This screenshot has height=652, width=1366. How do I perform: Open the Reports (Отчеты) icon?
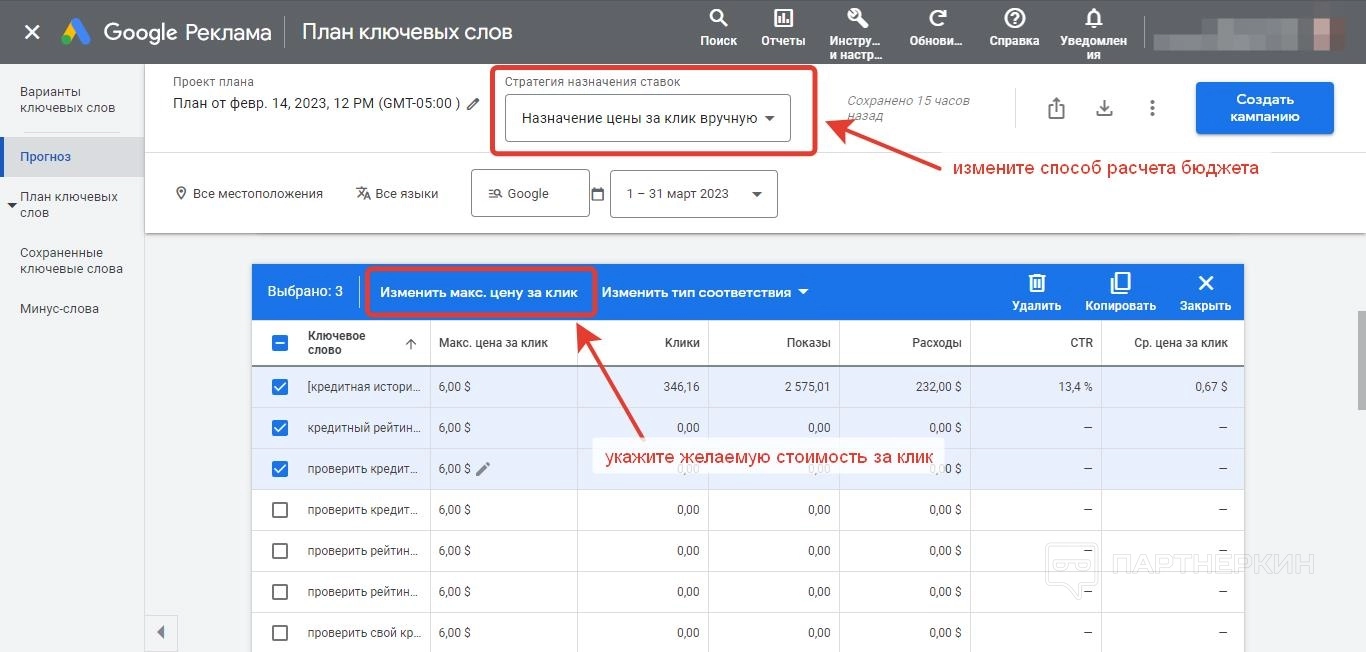tap(783, 19)
